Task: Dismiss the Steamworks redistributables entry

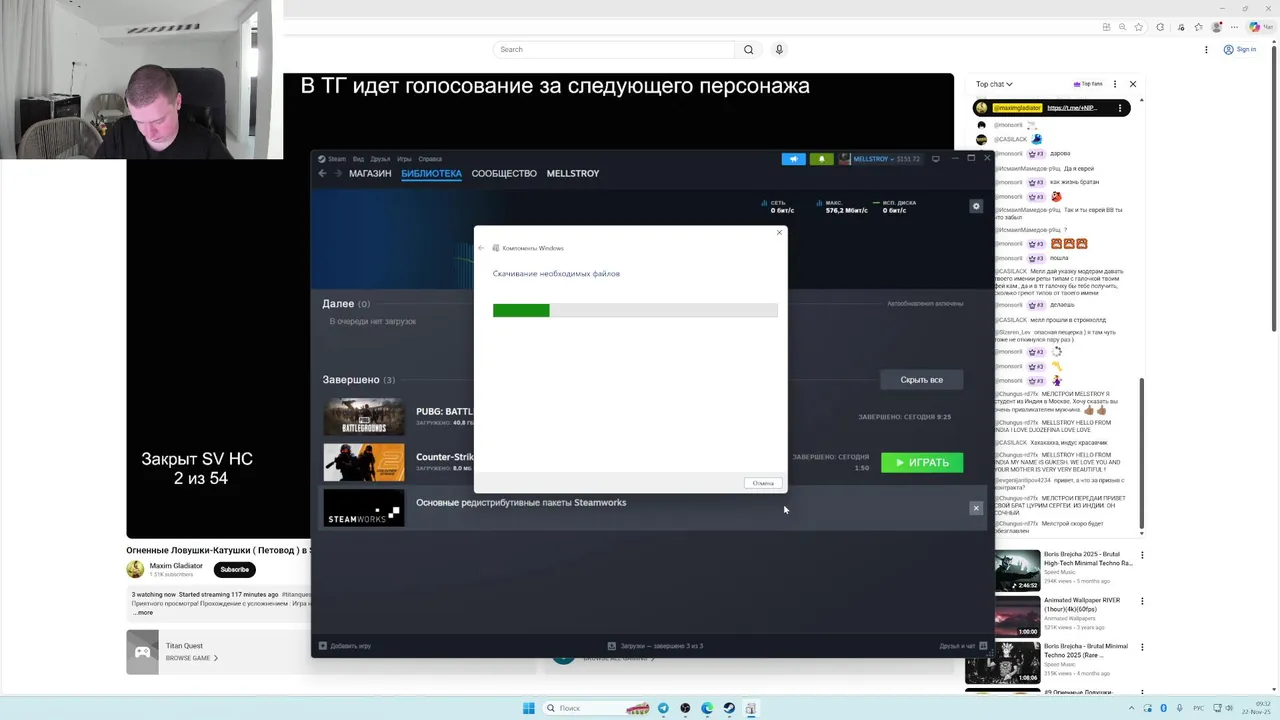Action: [976, 508]
